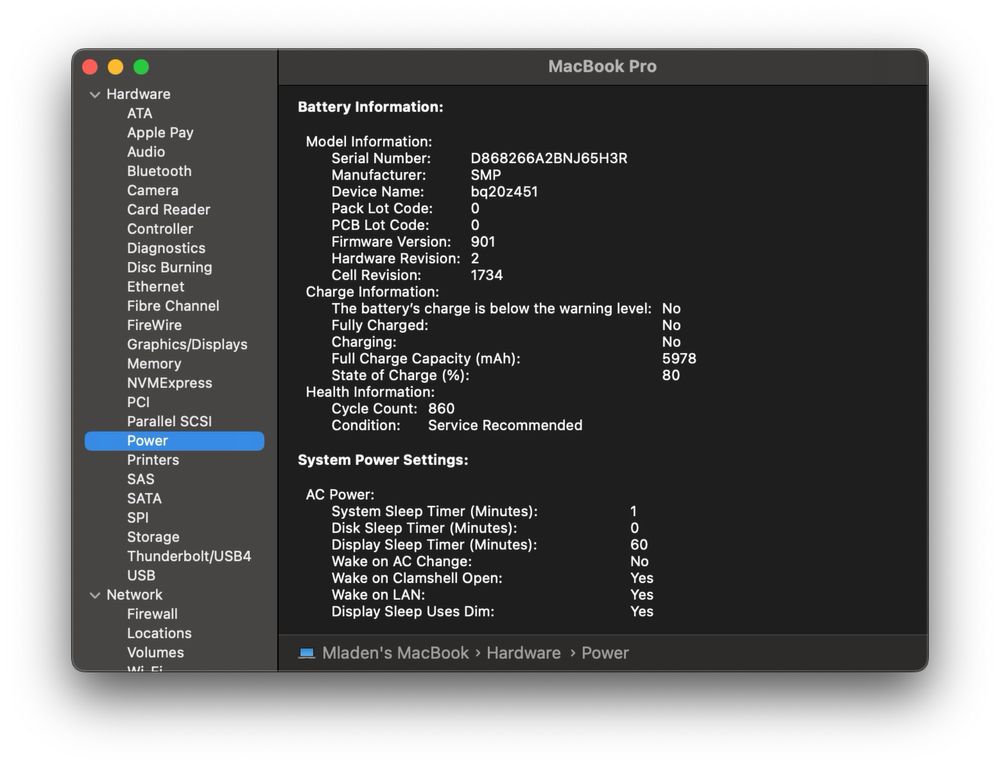Click Mladen's MacBook in the path bar
This screenshot has width=1000, height=767.
[395, 653]
